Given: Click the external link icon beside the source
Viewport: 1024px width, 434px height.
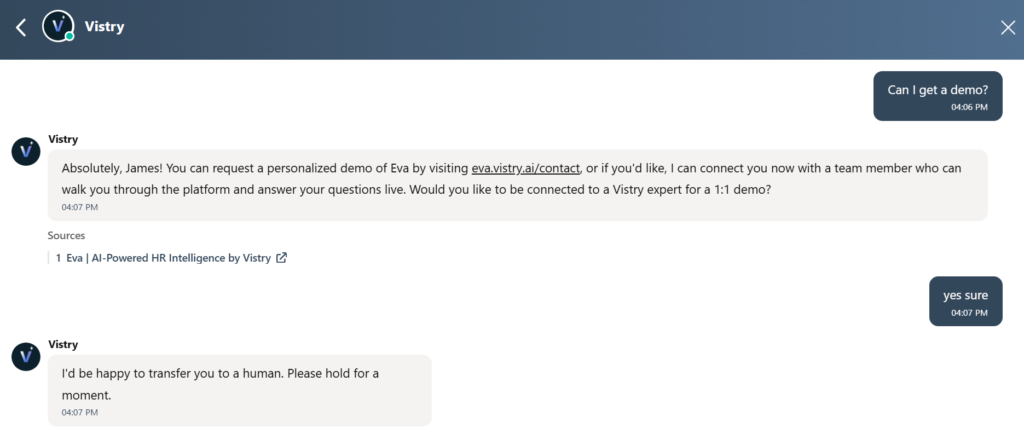Looking at the screenshot, I should coord(282,258).
